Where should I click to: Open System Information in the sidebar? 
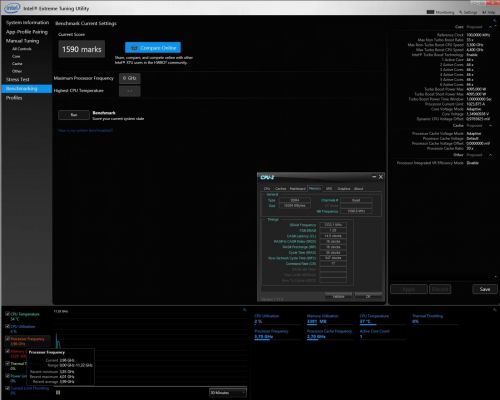tap(27, 22)
